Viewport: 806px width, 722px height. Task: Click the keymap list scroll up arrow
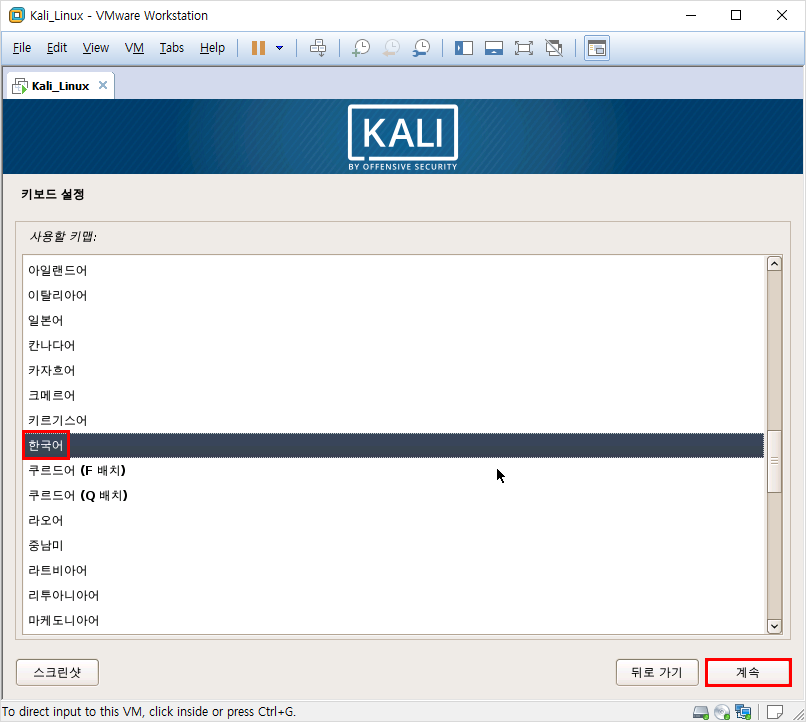tap(774, 264)
